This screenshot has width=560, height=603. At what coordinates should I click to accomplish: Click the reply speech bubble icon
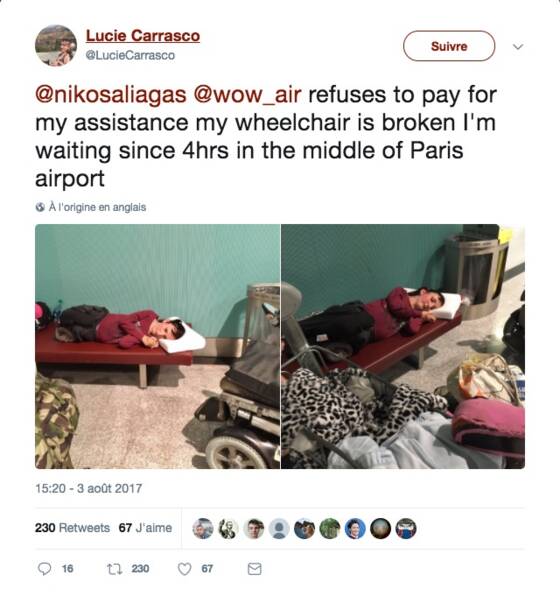45,568
